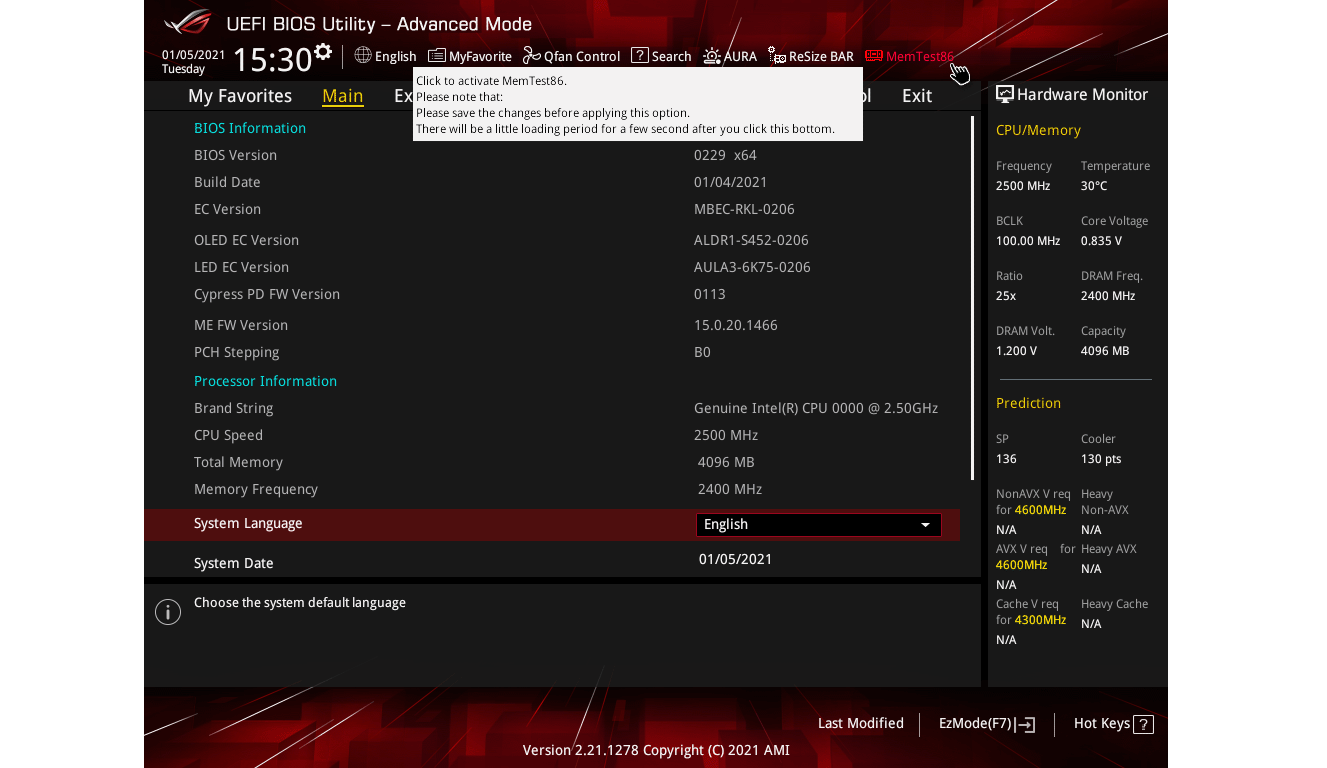
Task: Click the gear icon beside the clock
Action: [323, 52]
